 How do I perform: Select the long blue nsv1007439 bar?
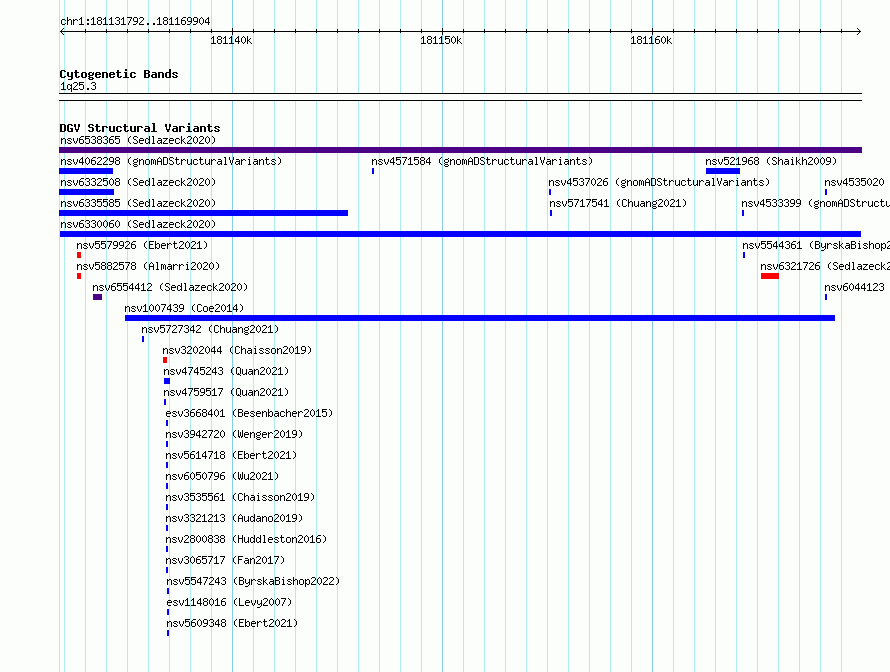click(480, 318)
